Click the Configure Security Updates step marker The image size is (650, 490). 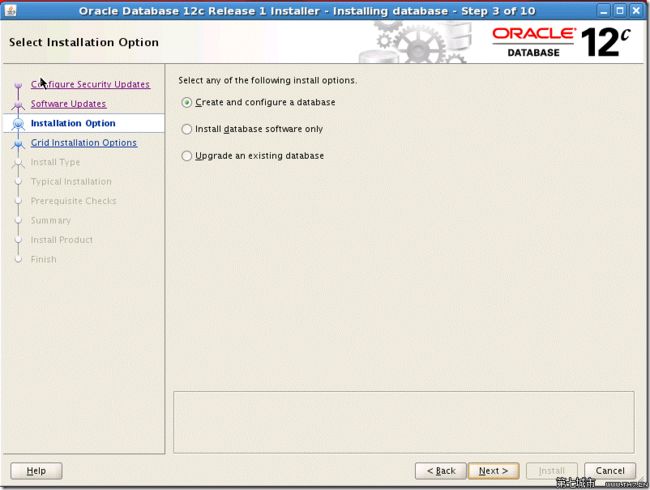tap(18, 85)
